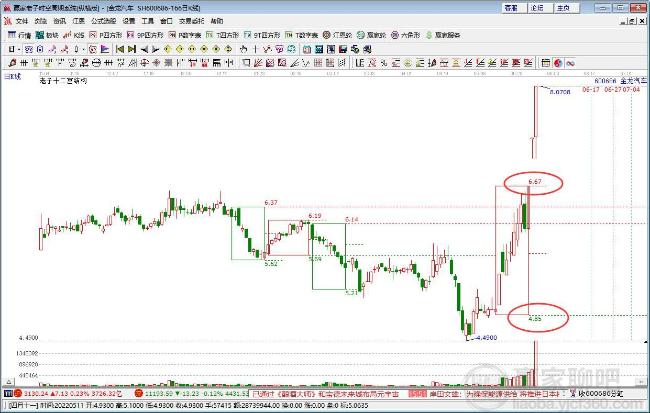This screenshot has width=650, height=413.
Task: Click the 高:5.1000 status bar value
Action: (x=130, y=406)
